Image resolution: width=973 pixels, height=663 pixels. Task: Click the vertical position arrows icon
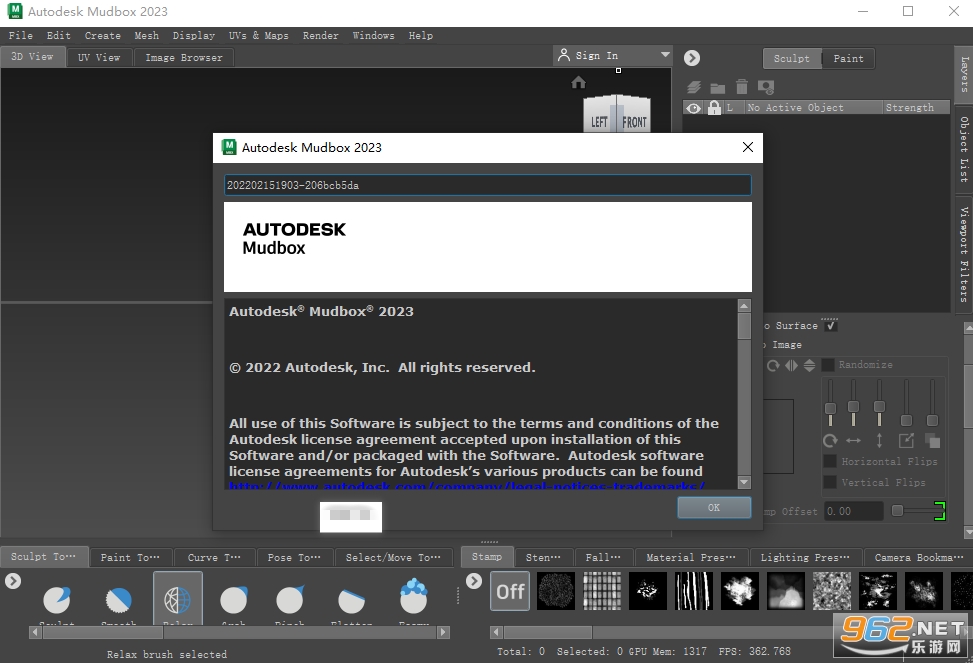coord(879,441)
